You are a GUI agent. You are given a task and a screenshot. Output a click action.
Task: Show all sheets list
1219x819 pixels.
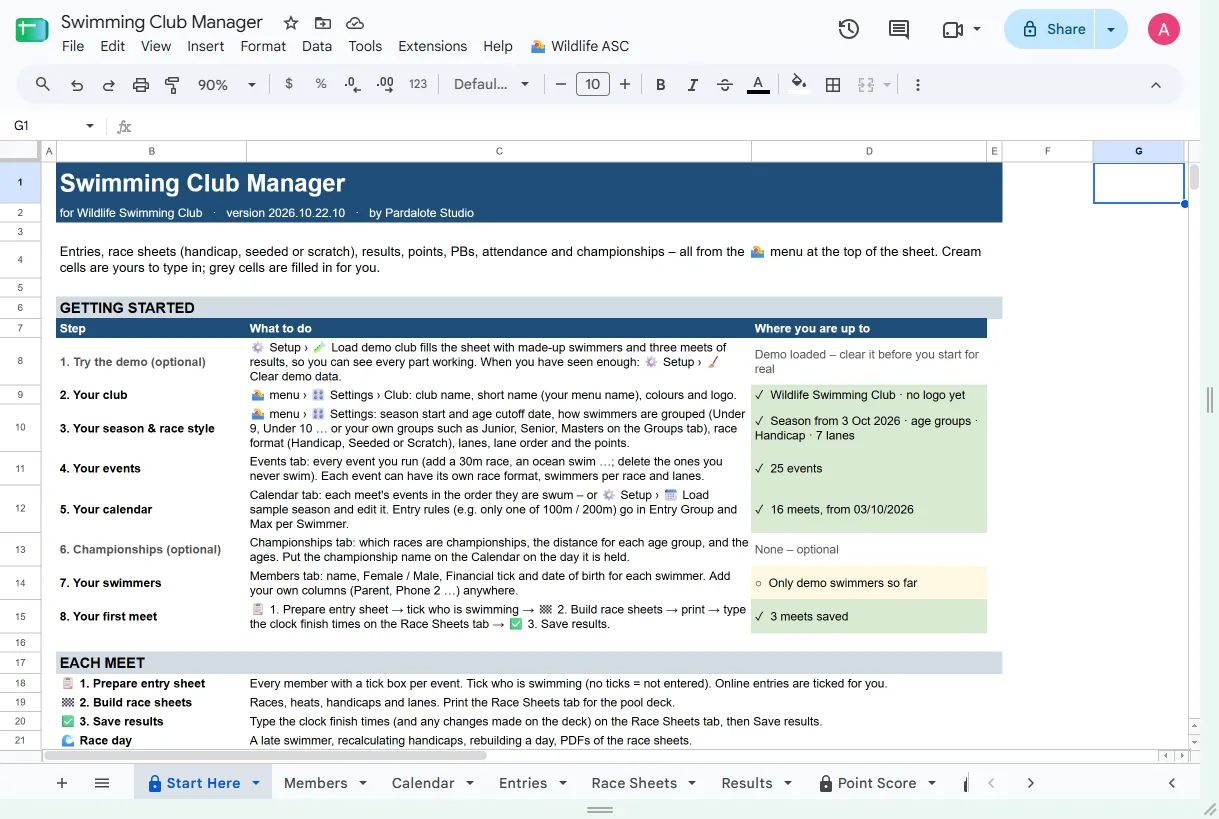(102, 783)
